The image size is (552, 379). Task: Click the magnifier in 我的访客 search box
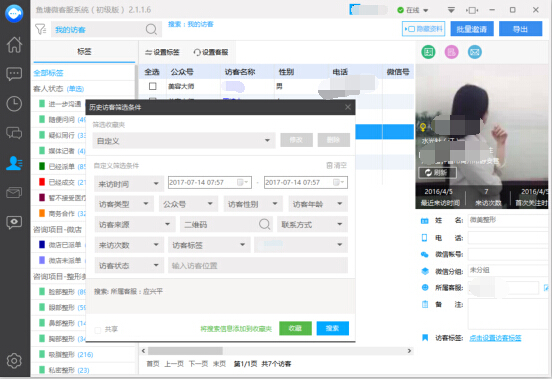click(x=151, y=29)
